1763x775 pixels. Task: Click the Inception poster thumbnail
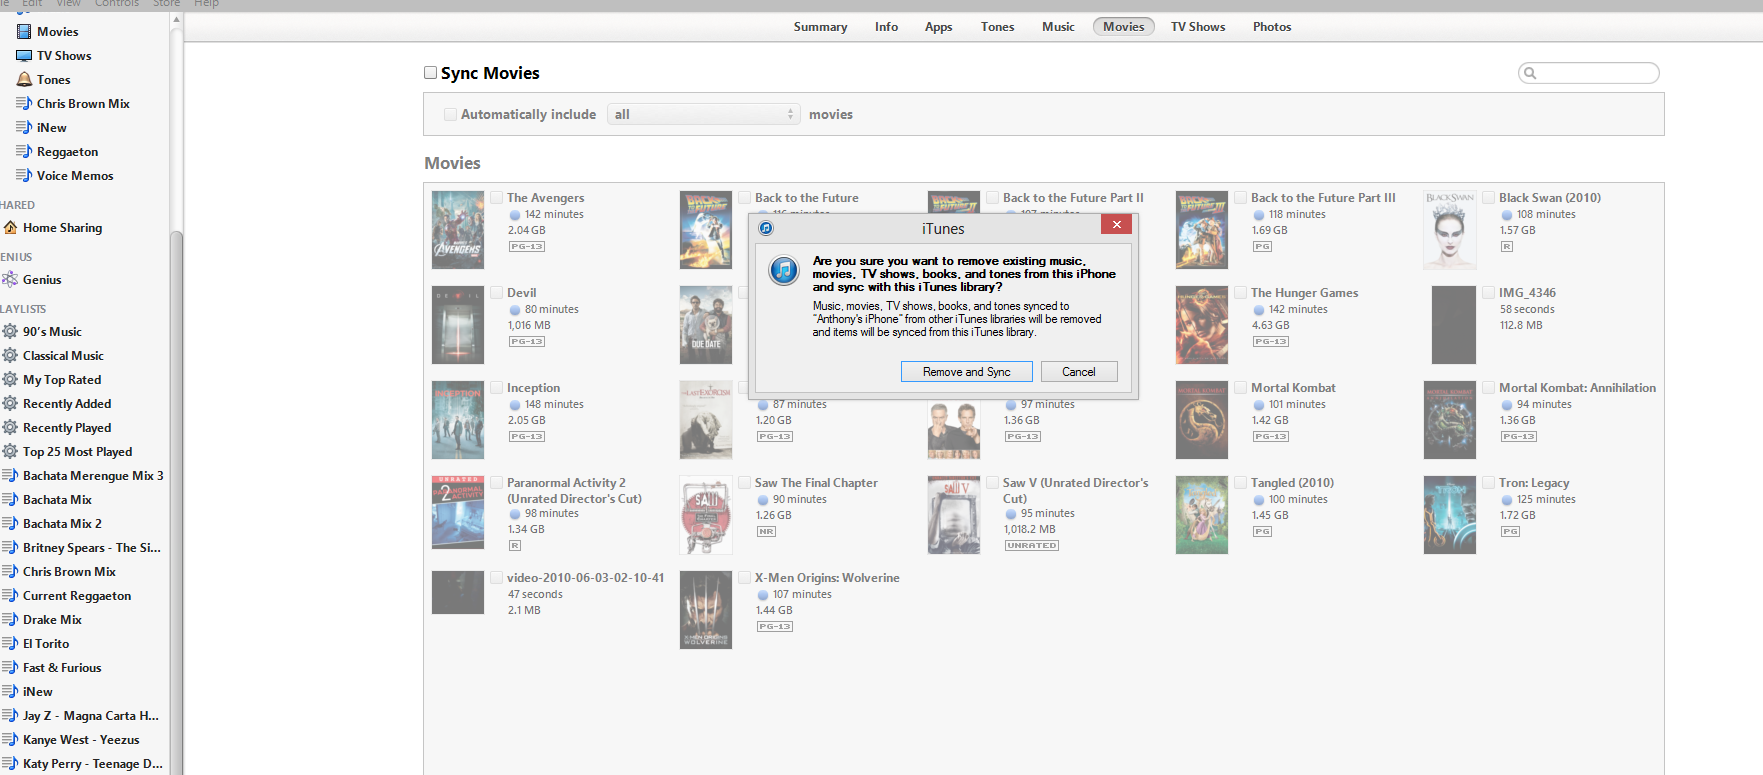coord(458,420)
